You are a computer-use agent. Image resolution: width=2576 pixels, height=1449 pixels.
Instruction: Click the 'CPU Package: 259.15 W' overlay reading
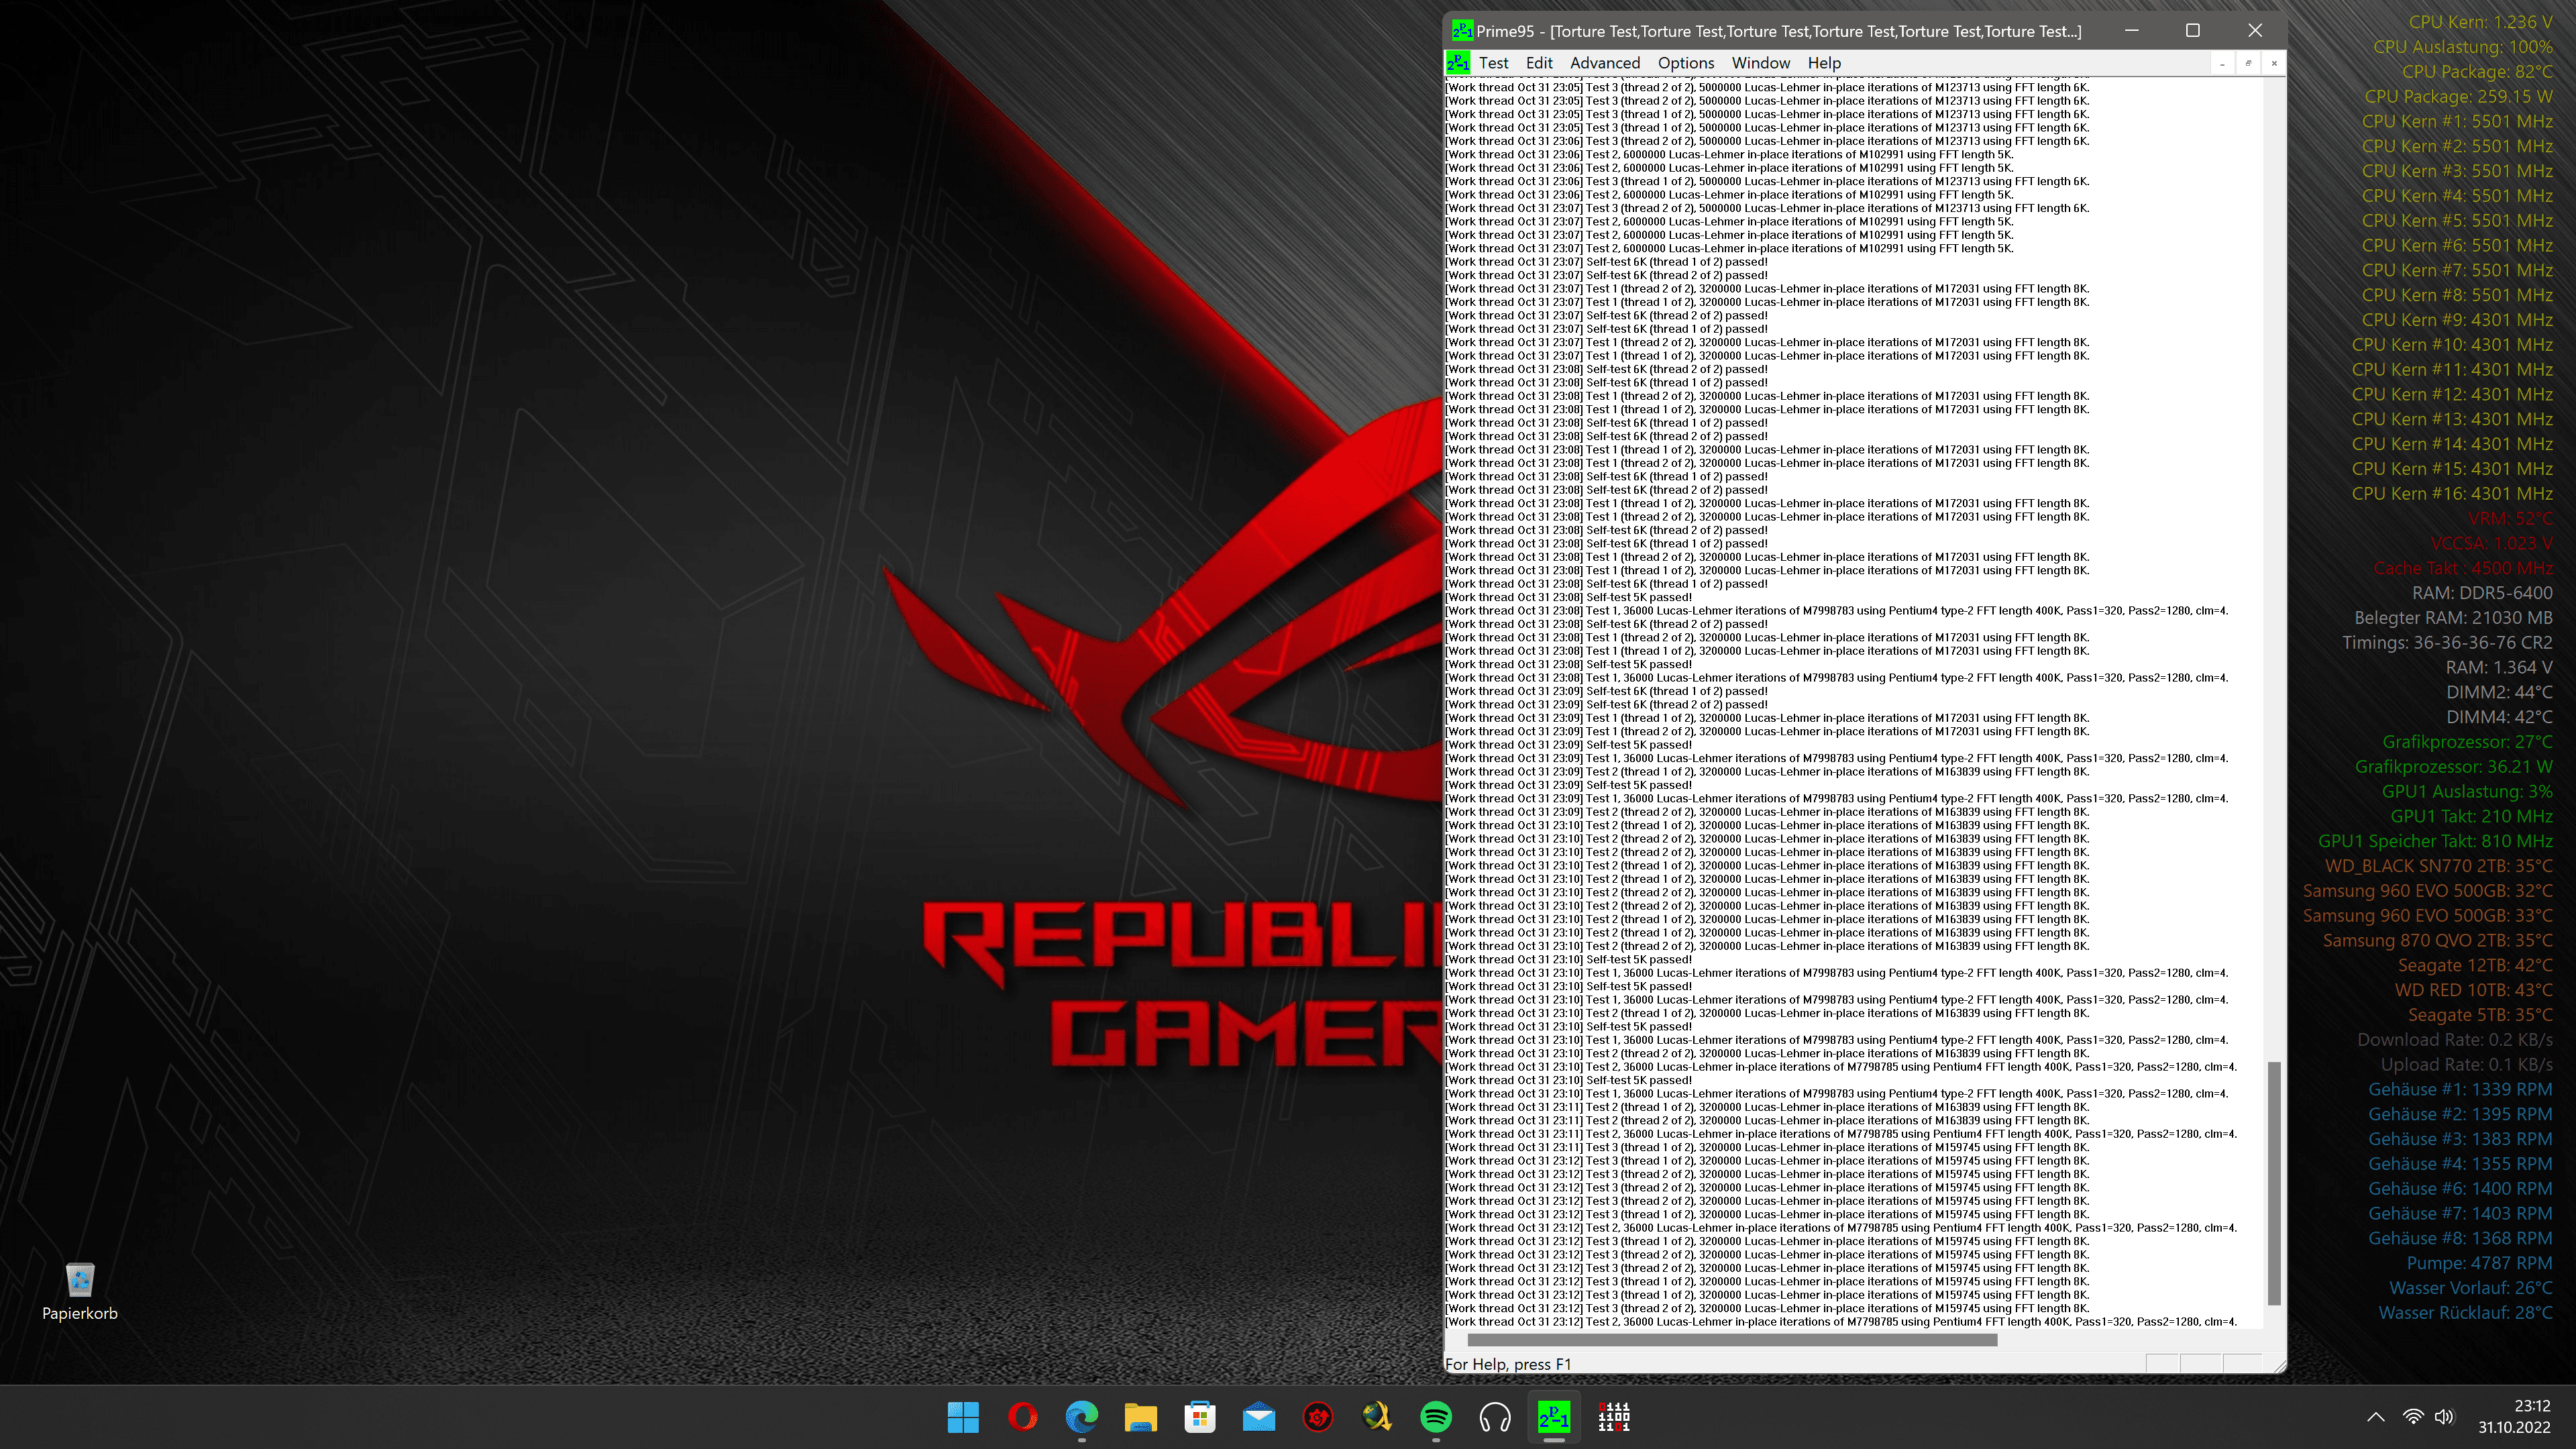pos(2458,97)
